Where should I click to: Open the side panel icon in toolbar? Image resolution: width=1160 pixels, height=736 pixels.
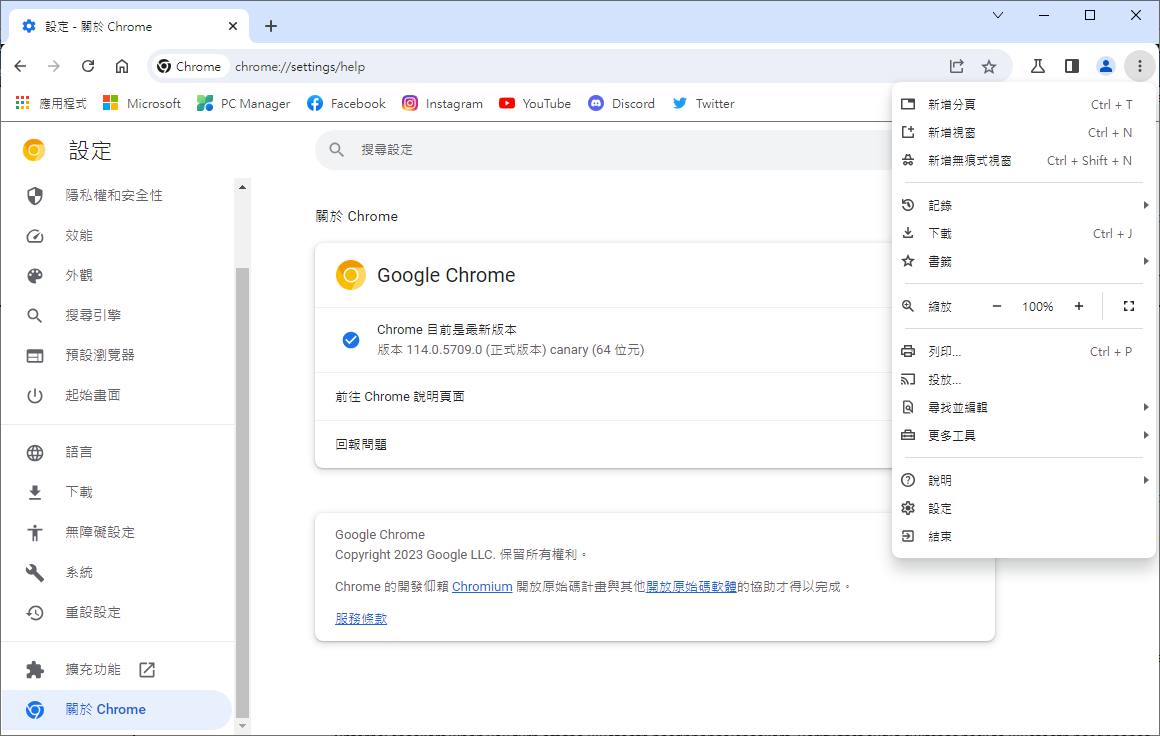[1071, 67]
